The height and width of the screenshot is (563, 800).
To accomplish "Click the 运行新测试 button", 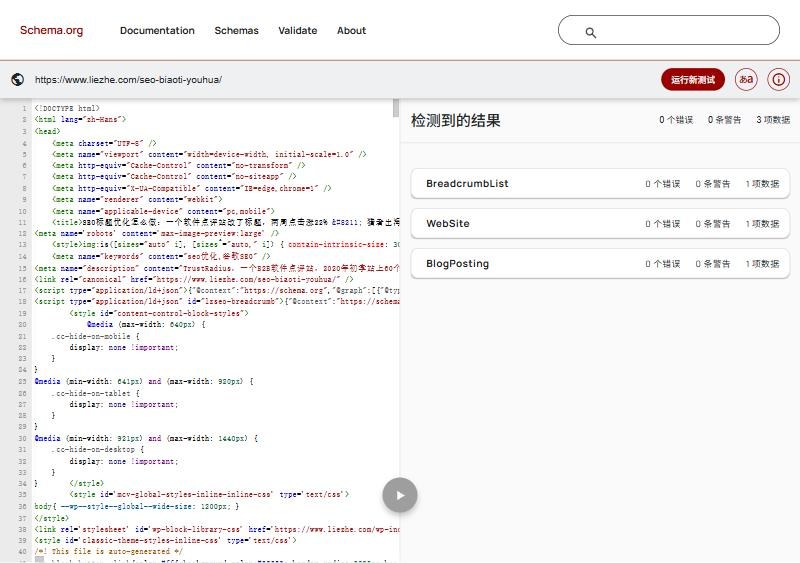I will 693,80.
